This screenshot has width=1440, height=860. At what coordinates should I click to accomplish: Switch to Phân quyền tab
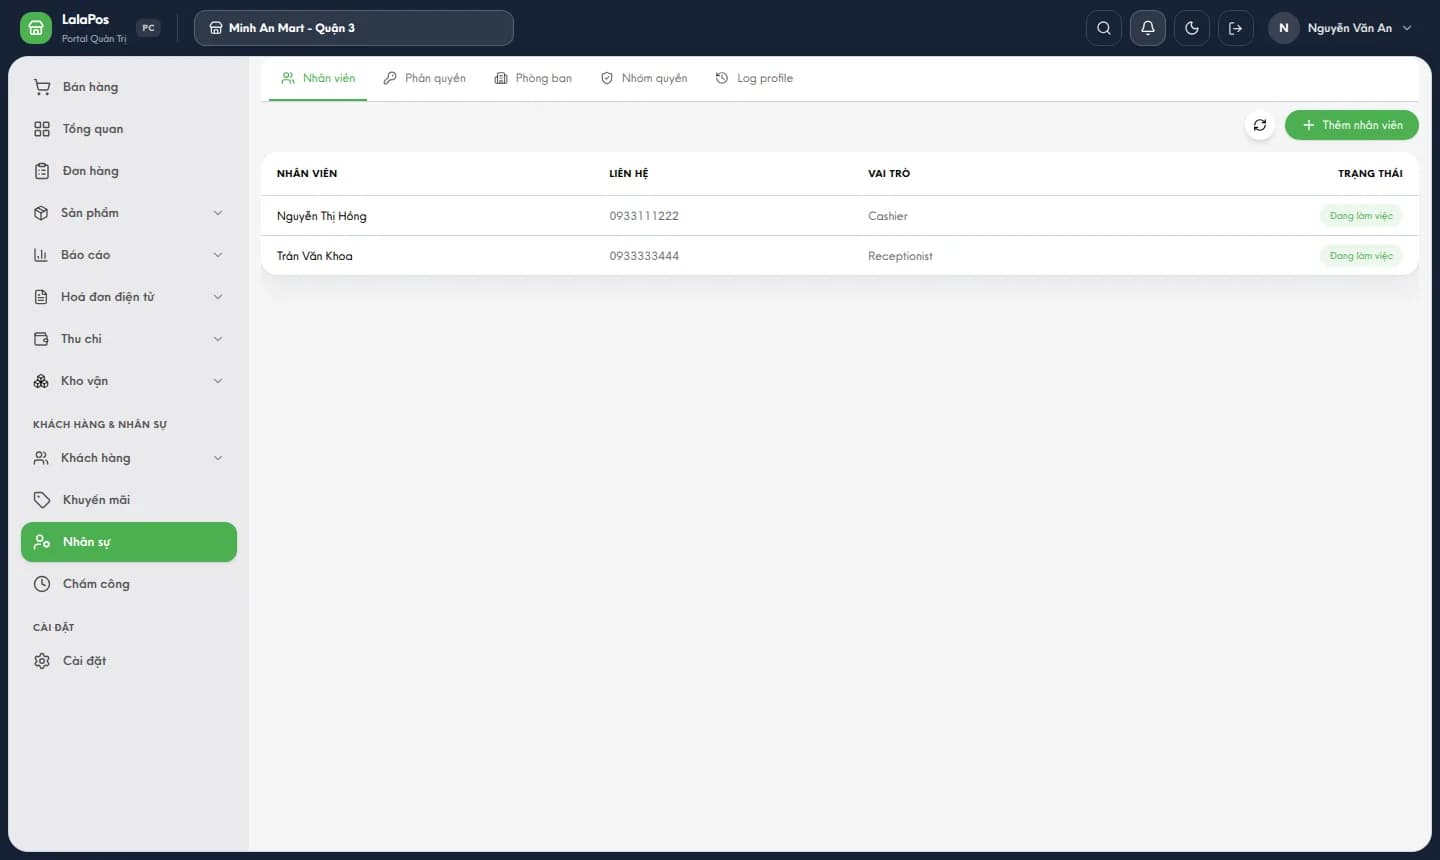425,78
